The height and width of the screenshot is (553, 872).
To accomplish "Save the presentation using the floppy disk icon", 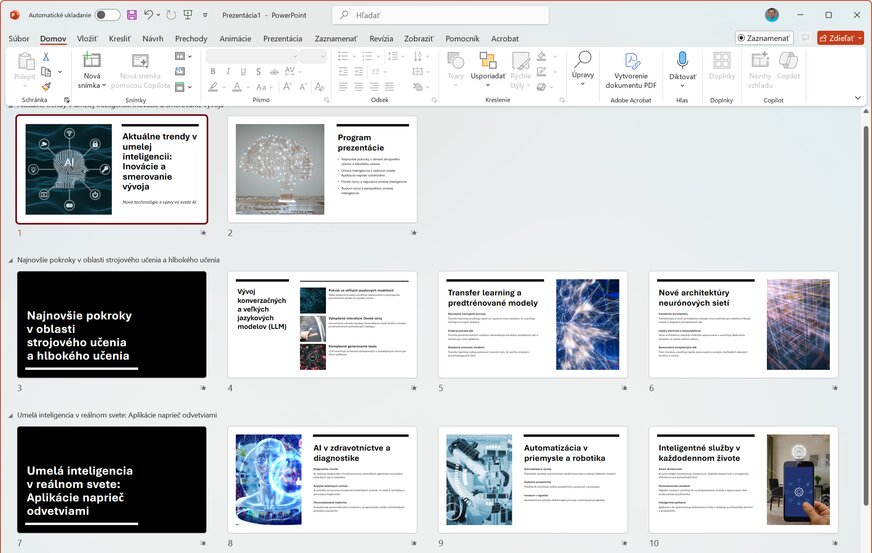I will click(x=131, y=15).
